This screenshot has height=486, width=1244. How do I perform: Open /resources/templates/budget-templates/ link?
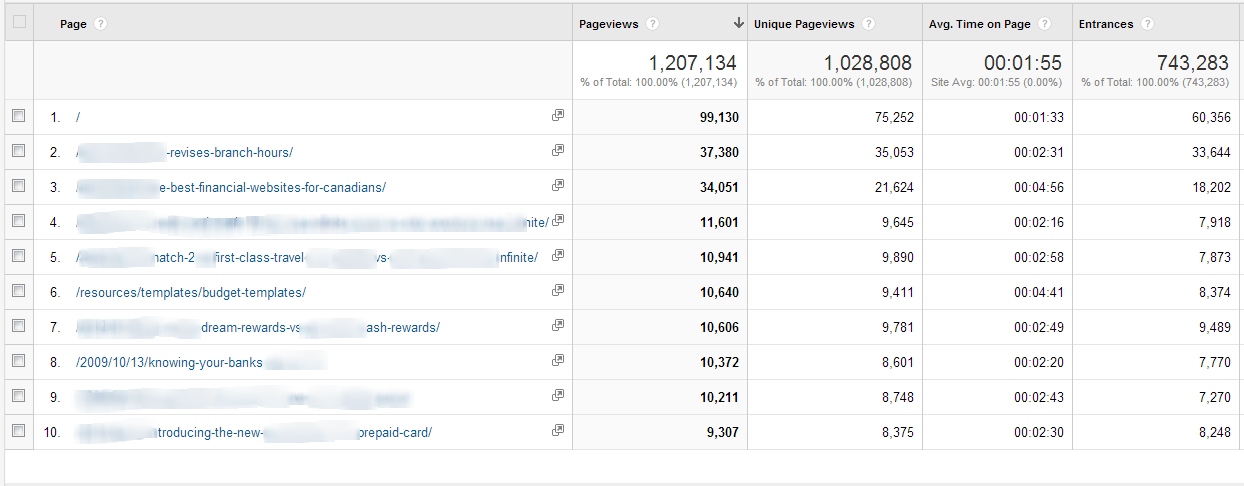point(191,293)
